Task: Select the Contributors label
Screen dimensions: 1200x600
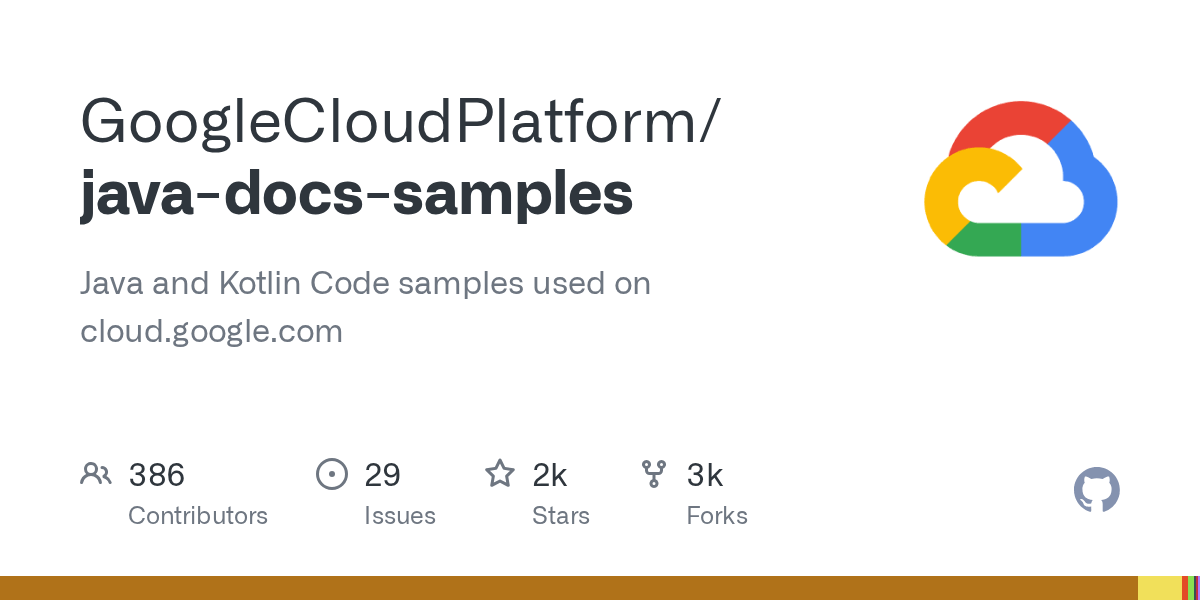Action: [198, 516]
